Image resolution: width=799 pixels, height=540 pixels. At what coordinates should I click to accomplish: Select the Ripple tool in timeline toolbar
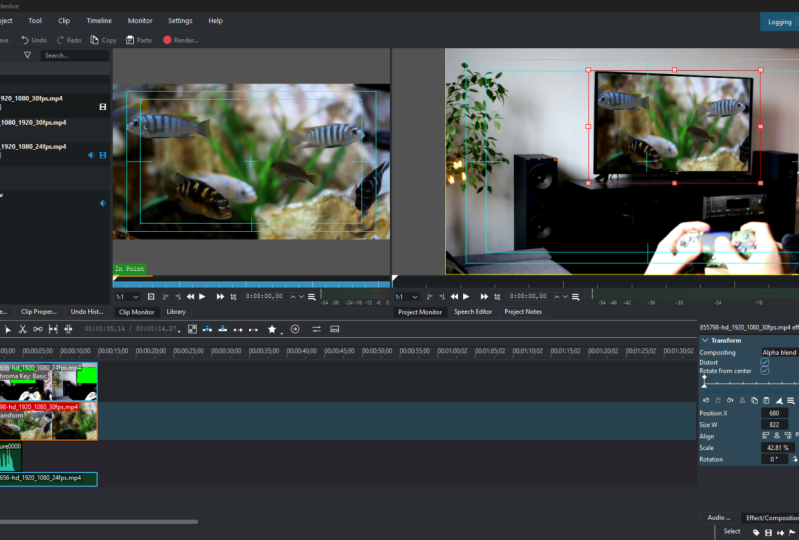click(68, 330)
